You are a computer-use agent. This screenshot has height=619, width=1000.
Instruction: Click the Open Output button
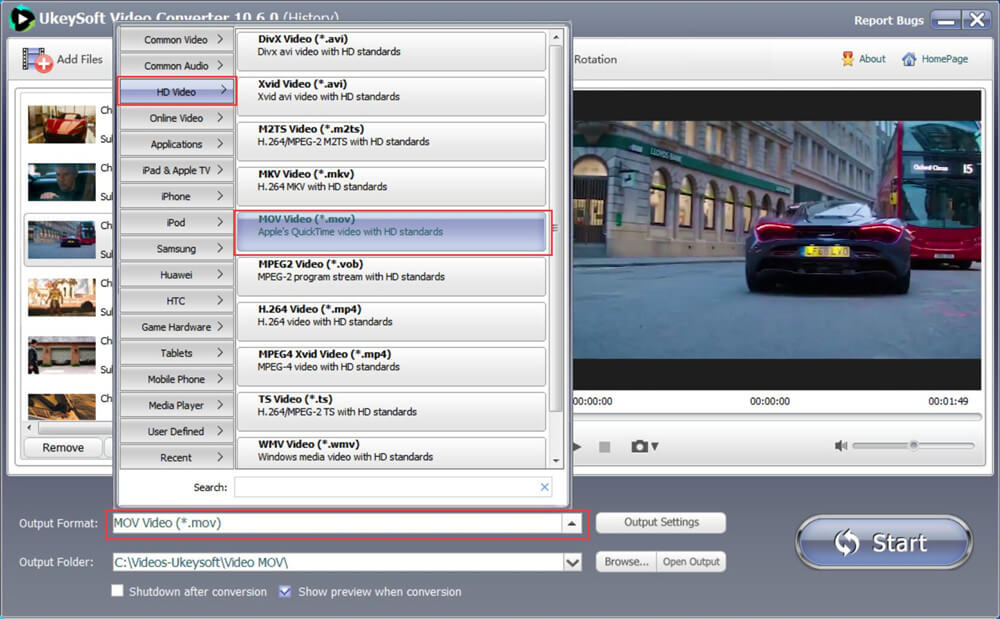point(691,562)
